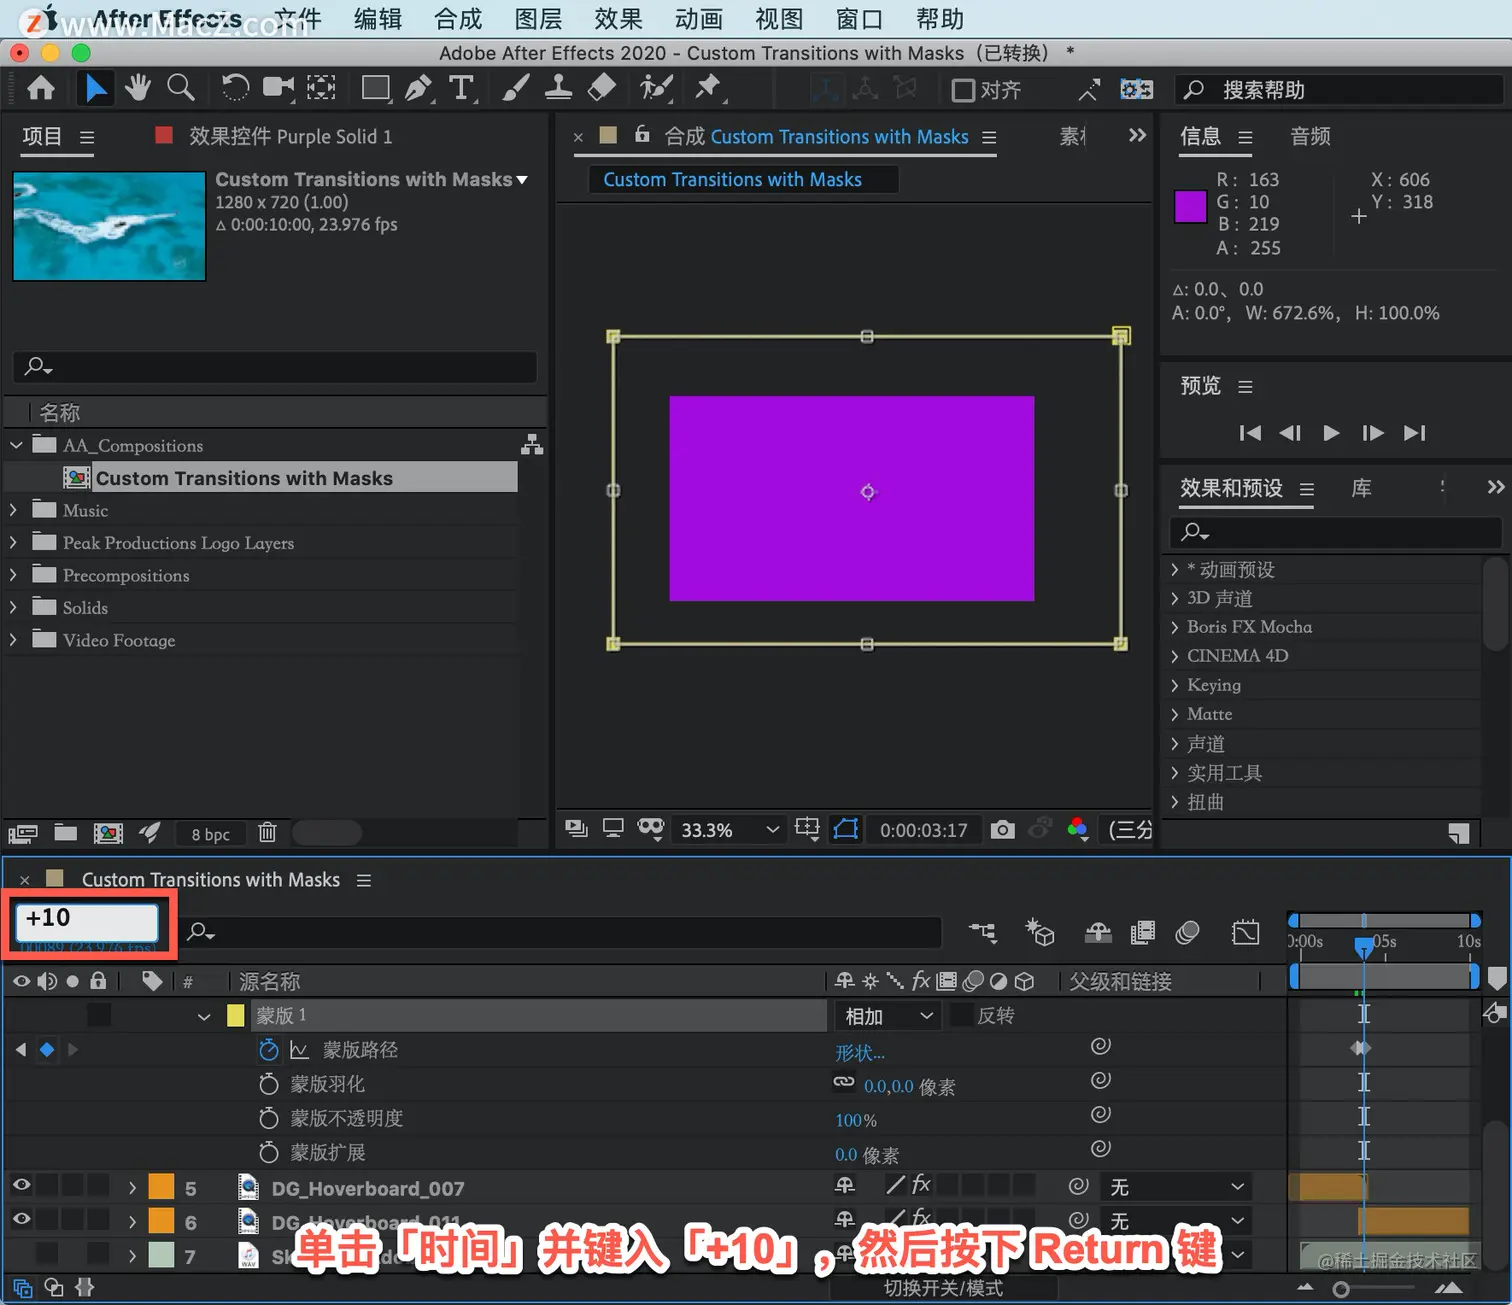This screenshot has height=1305, width=1512.
Task: Select the Roto Brush tool
Action: (x=656, y=88)
